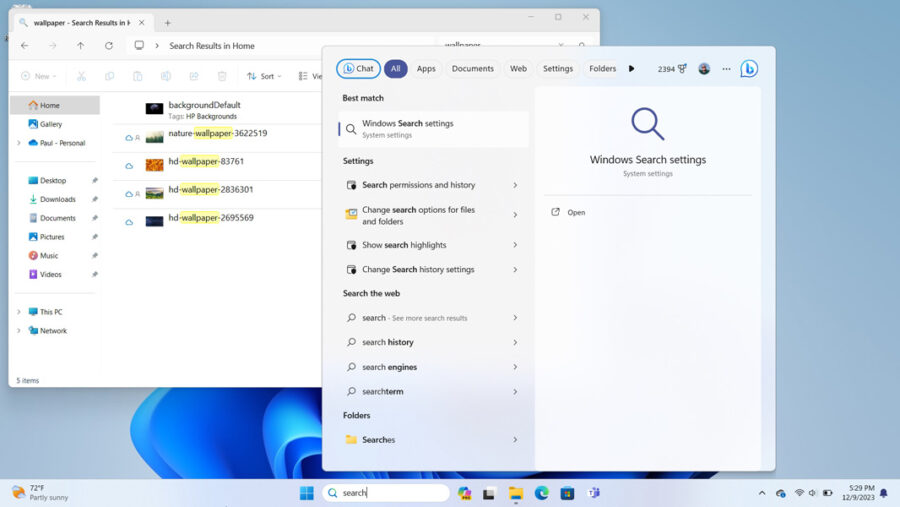Screen dimensions: 900x507
Task: Expand the Change Search history settings chevron
Action: click(515, 269)
